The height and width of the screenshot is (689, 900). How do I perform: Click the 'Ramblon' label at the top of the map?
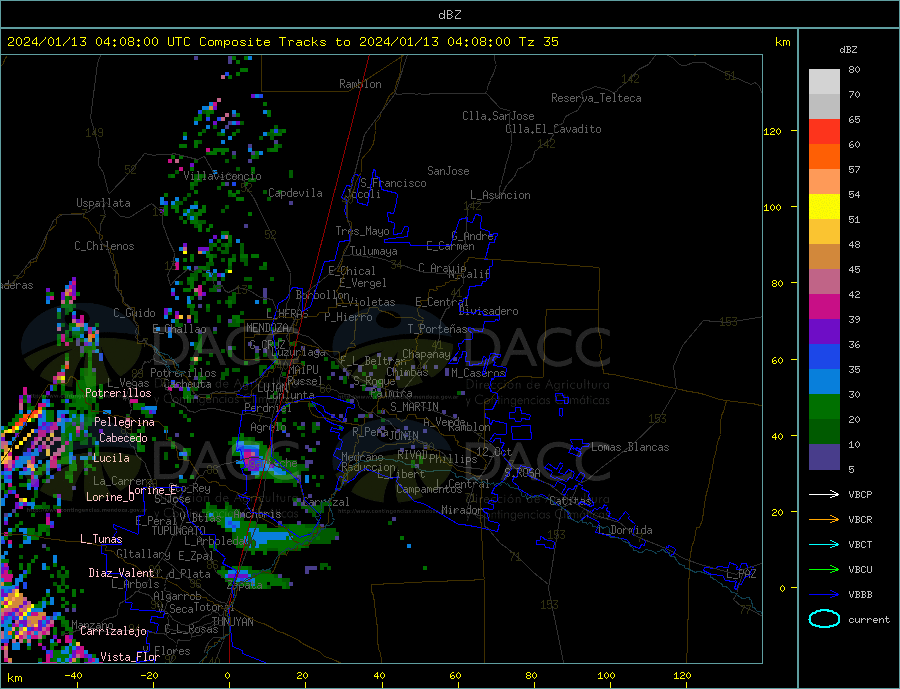360,84
